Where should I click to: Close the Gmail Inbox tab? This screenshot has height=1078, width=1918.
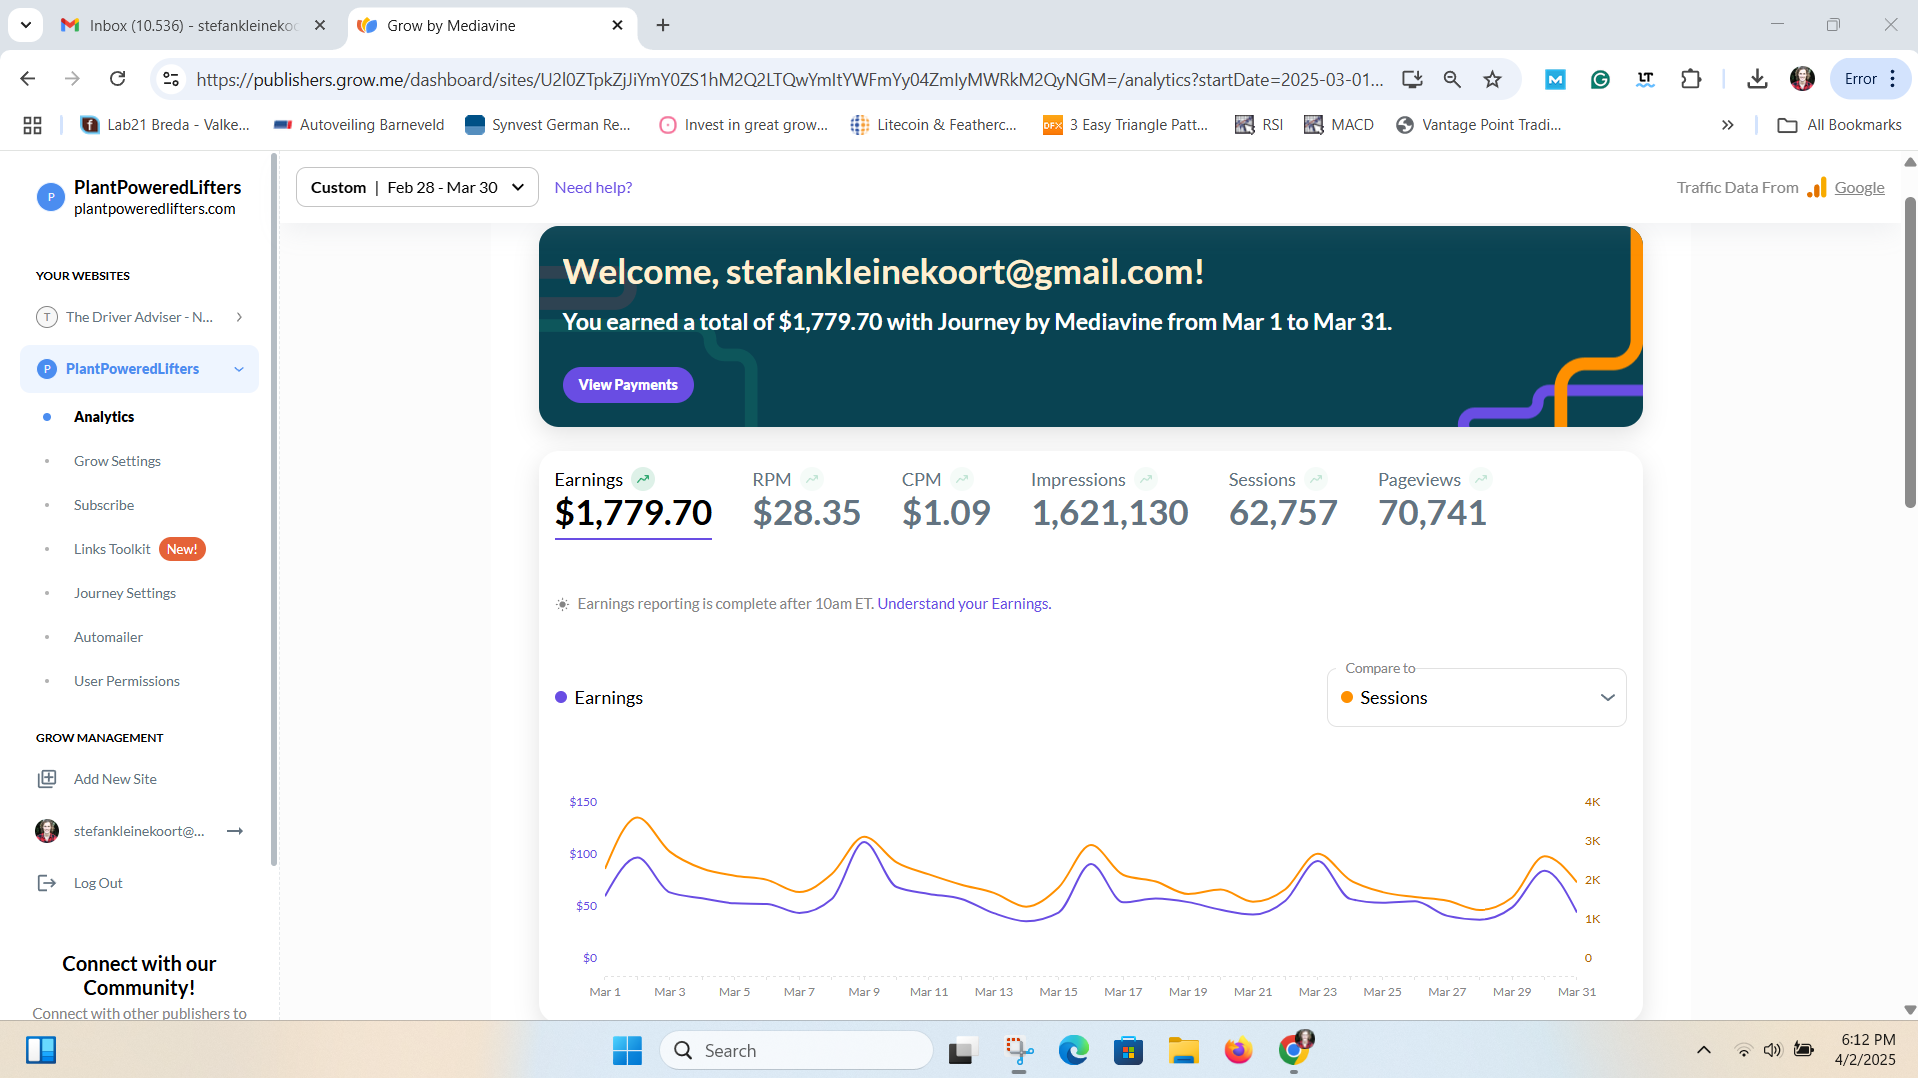tap(320, 25)
